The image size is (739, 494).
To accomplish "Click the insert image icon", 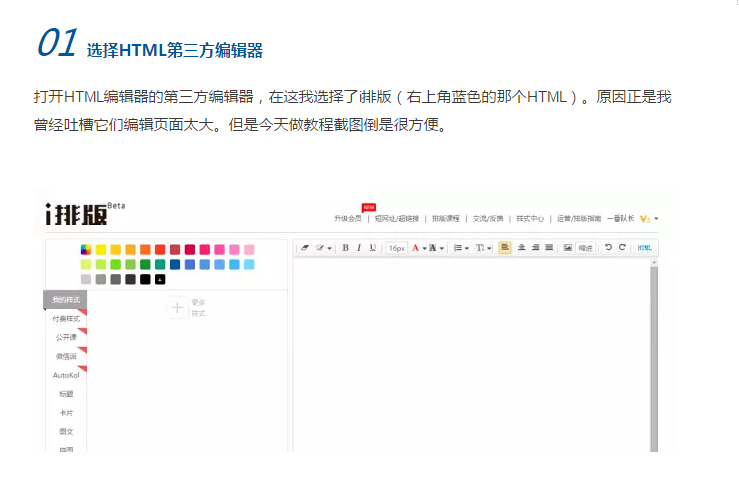I will tap(567, 248).
